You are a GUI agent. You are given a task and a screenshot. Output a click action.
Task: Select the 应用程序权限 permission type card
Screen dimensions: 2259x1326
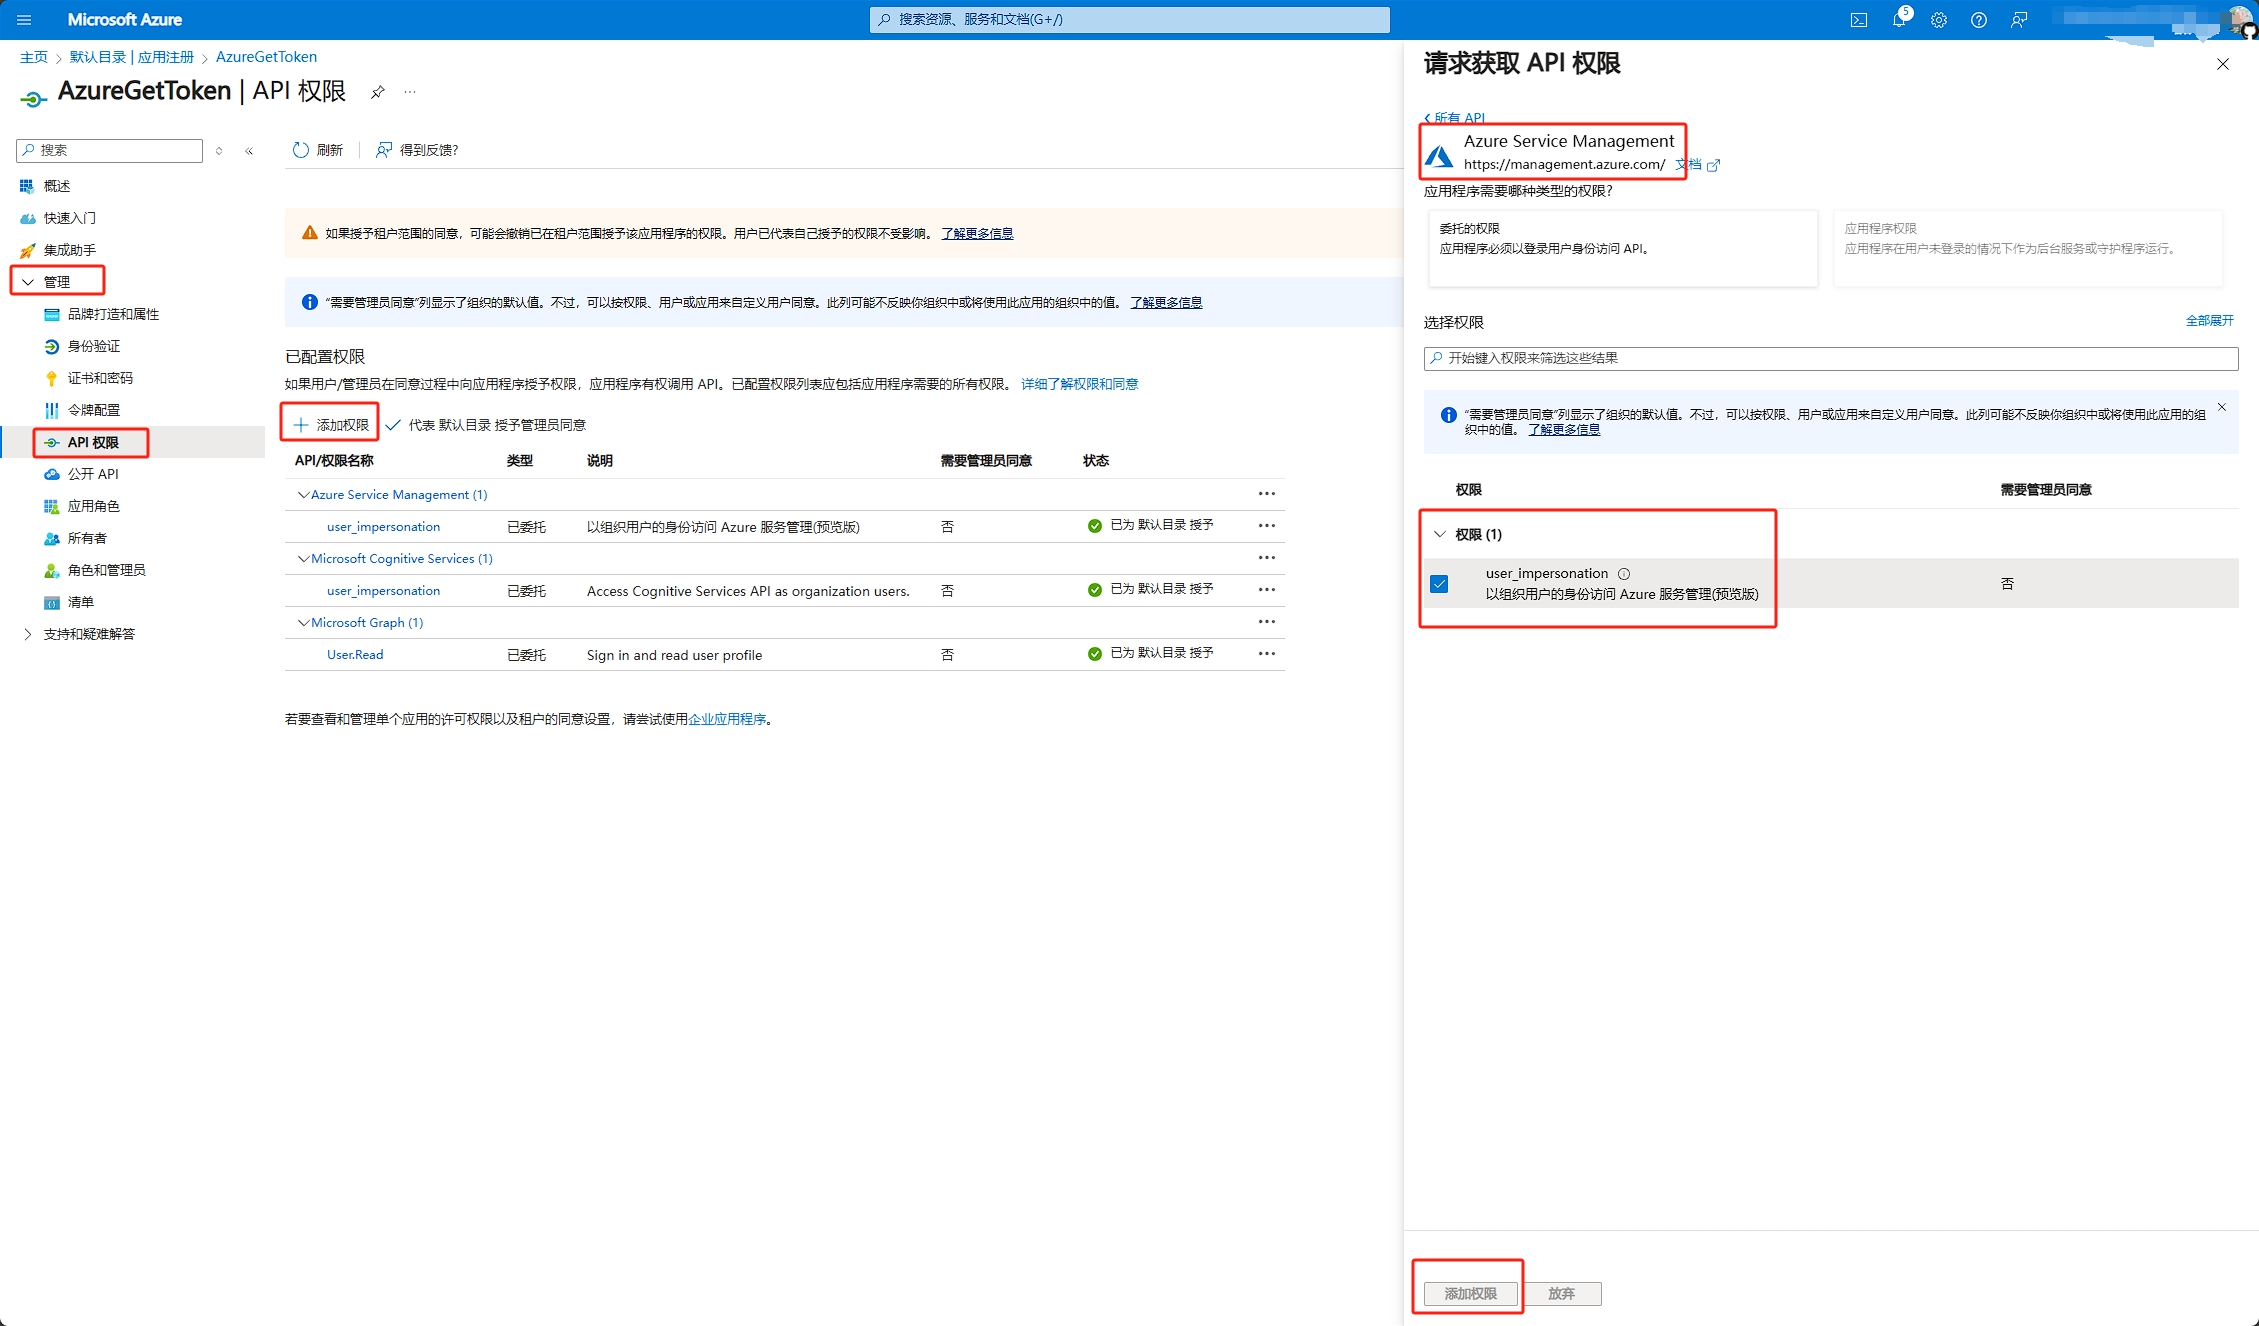(2027, 248)
